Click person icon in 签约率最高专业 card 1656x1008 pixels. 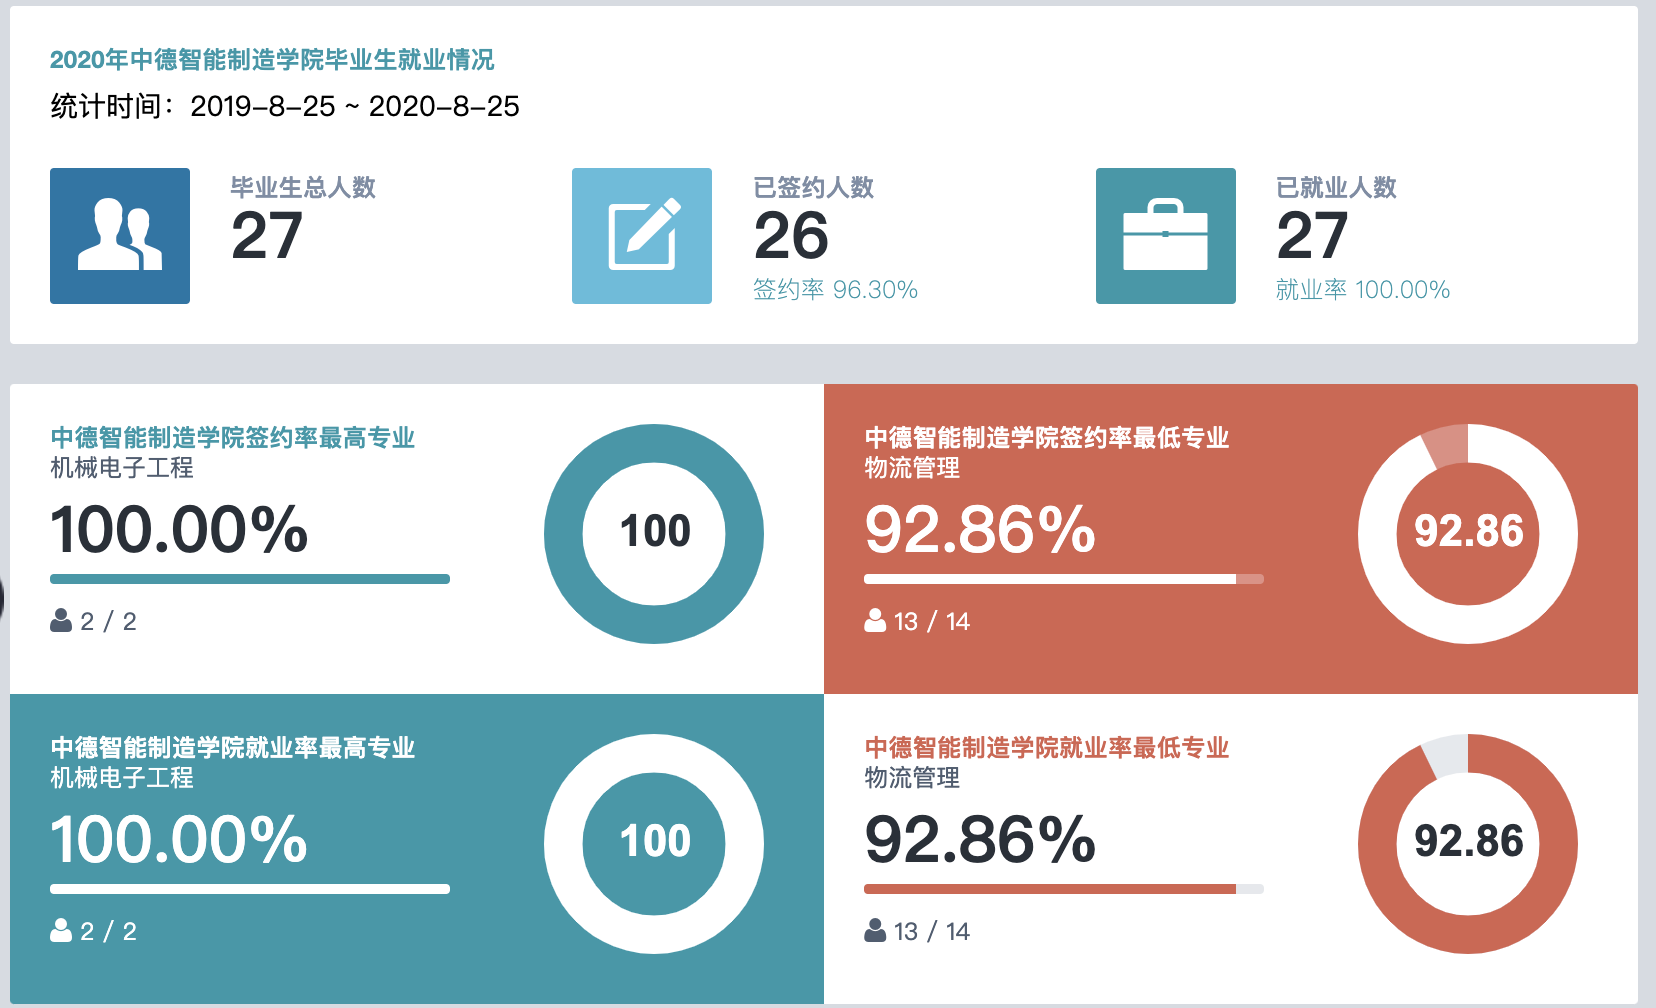pyautogui.click(x=61, y=621)
